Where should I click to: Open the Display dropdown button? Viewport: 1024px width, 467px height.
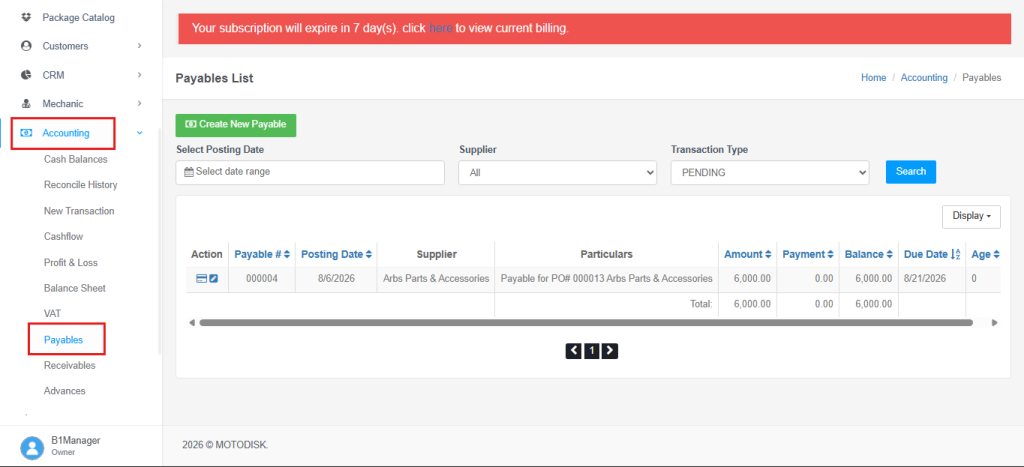pyautogui.click(x=971, y=216)
